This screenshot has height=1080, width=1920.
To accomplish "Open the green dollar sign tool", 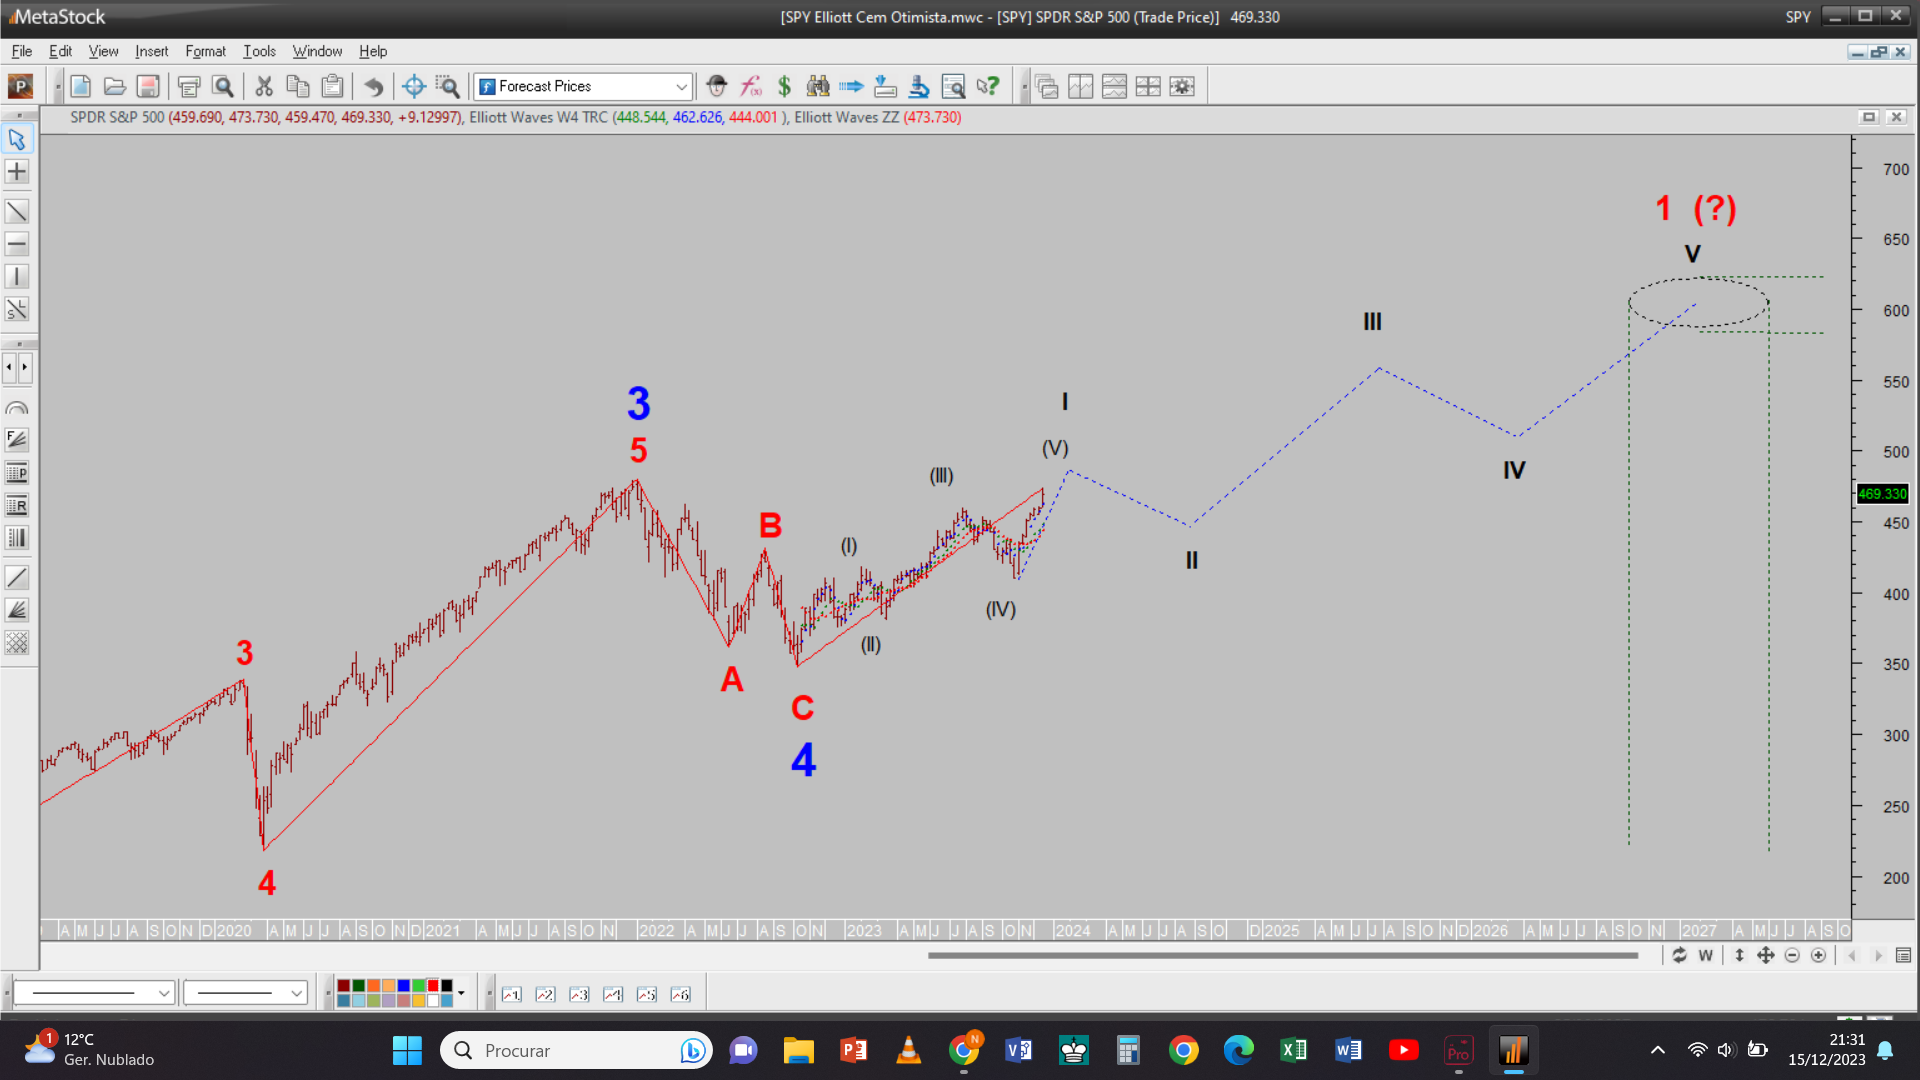I will point(784,87).
